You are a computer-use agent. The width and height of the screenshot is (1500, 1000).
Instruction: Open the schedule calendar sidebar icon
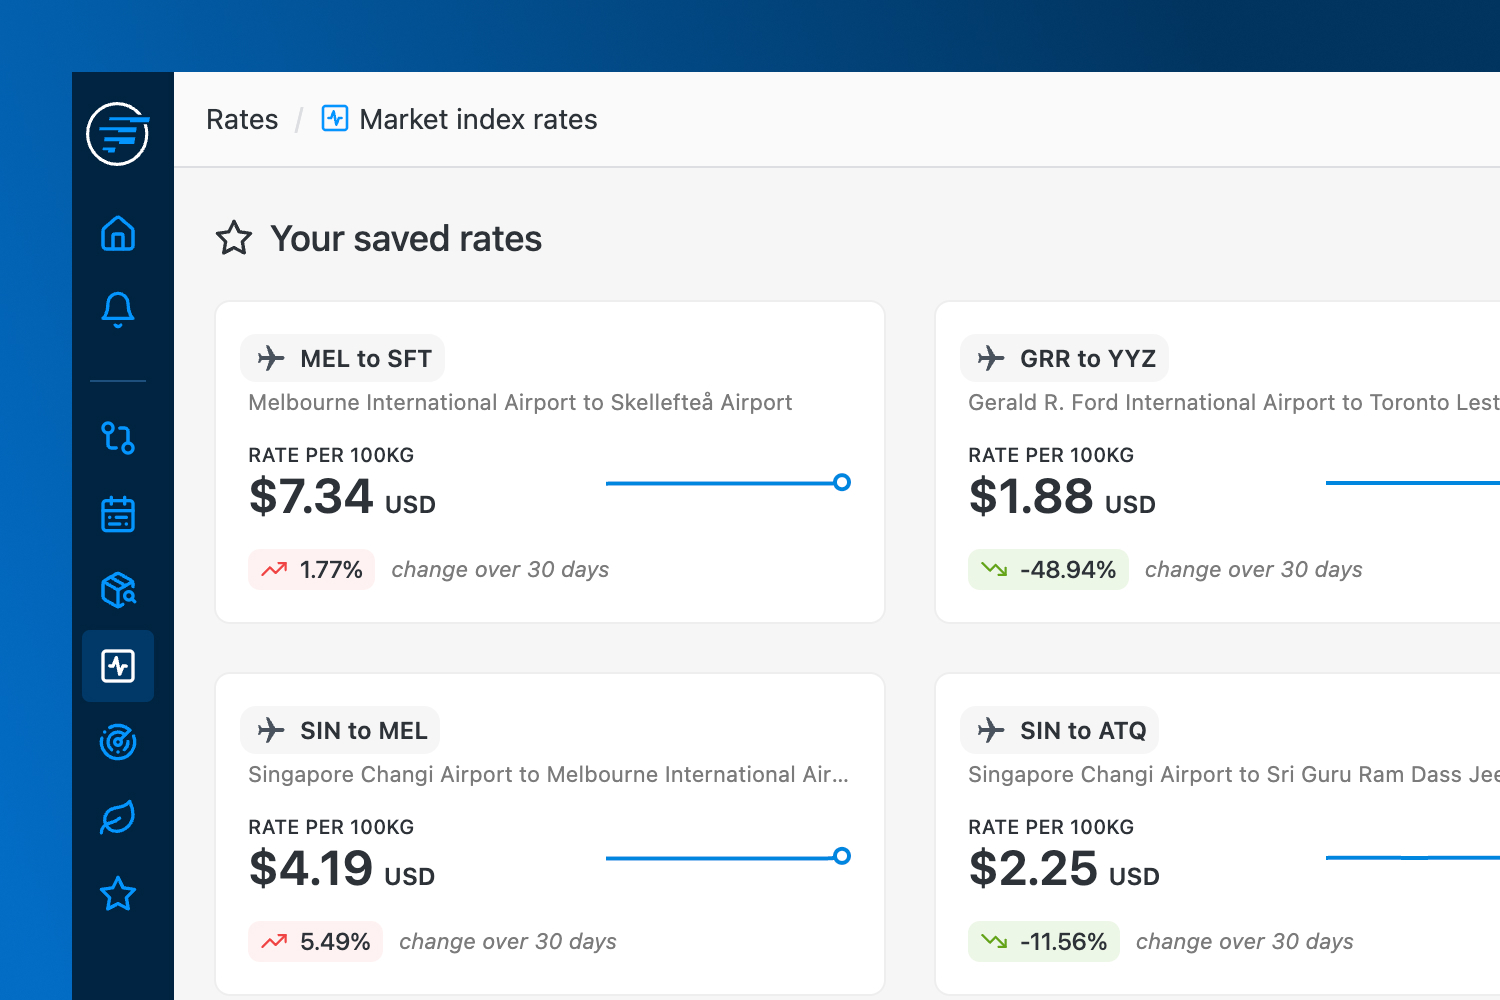tap(118, 514)
